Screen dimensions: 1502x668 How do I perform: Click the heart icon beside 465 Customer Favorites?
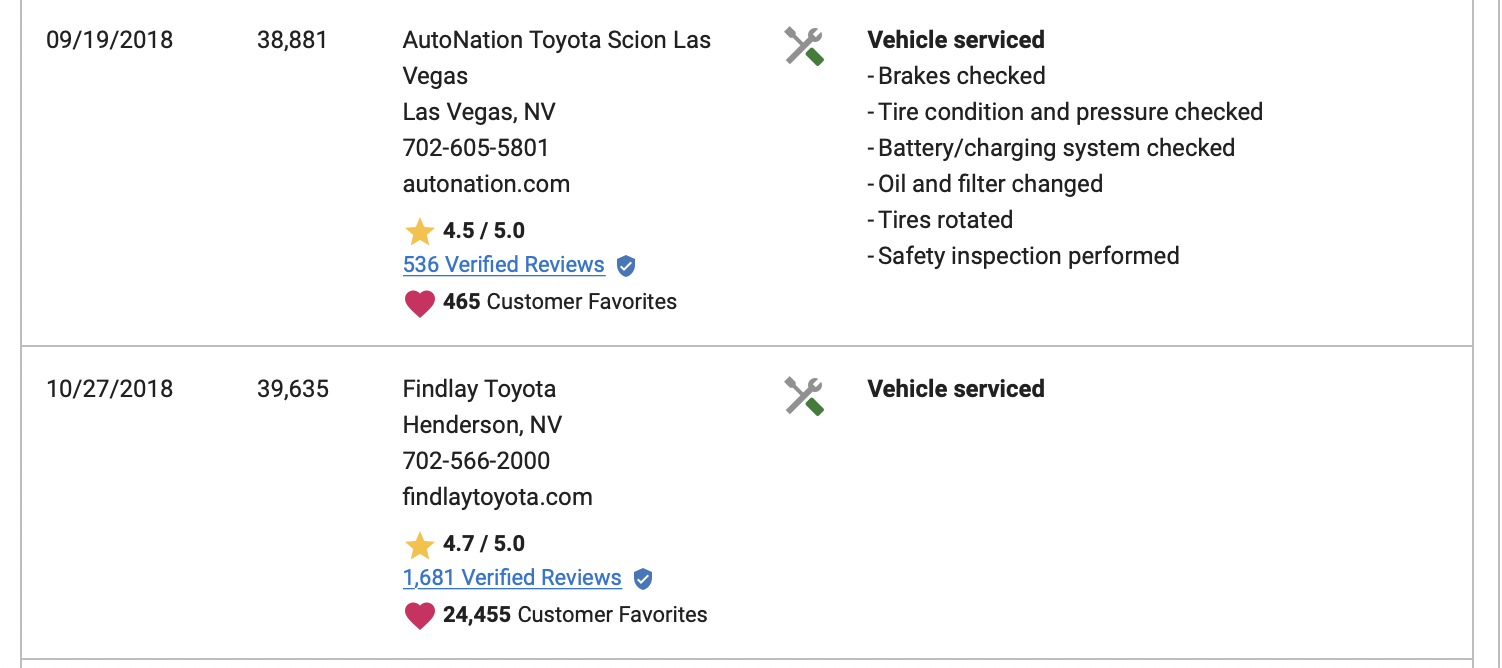pyautogui.click(x=420, y=303)
